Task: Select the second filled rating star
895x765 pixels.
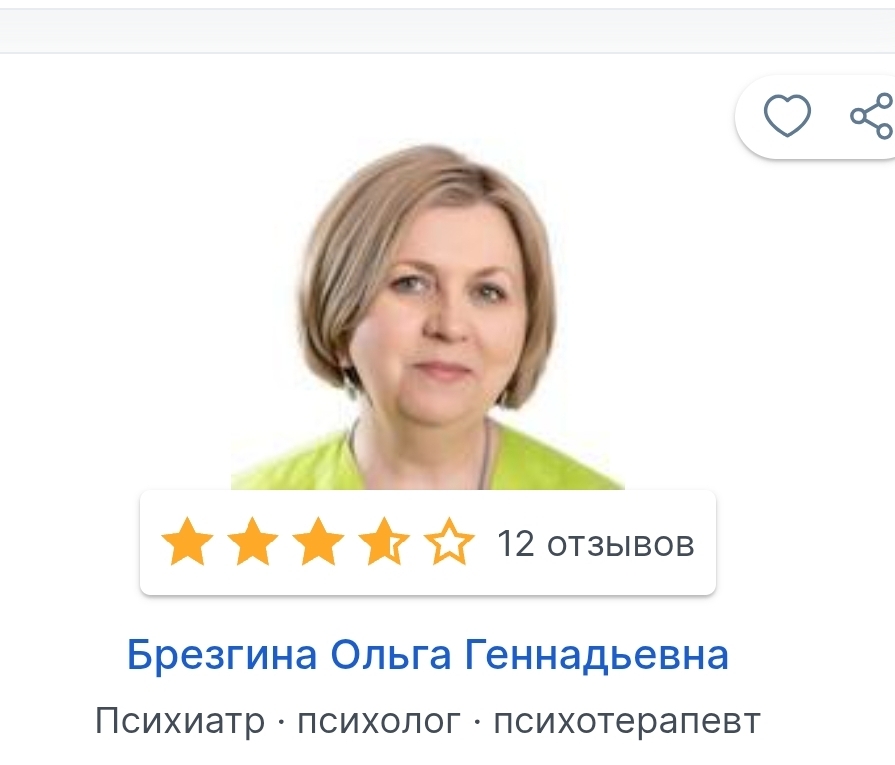Action: click(253, 542)
